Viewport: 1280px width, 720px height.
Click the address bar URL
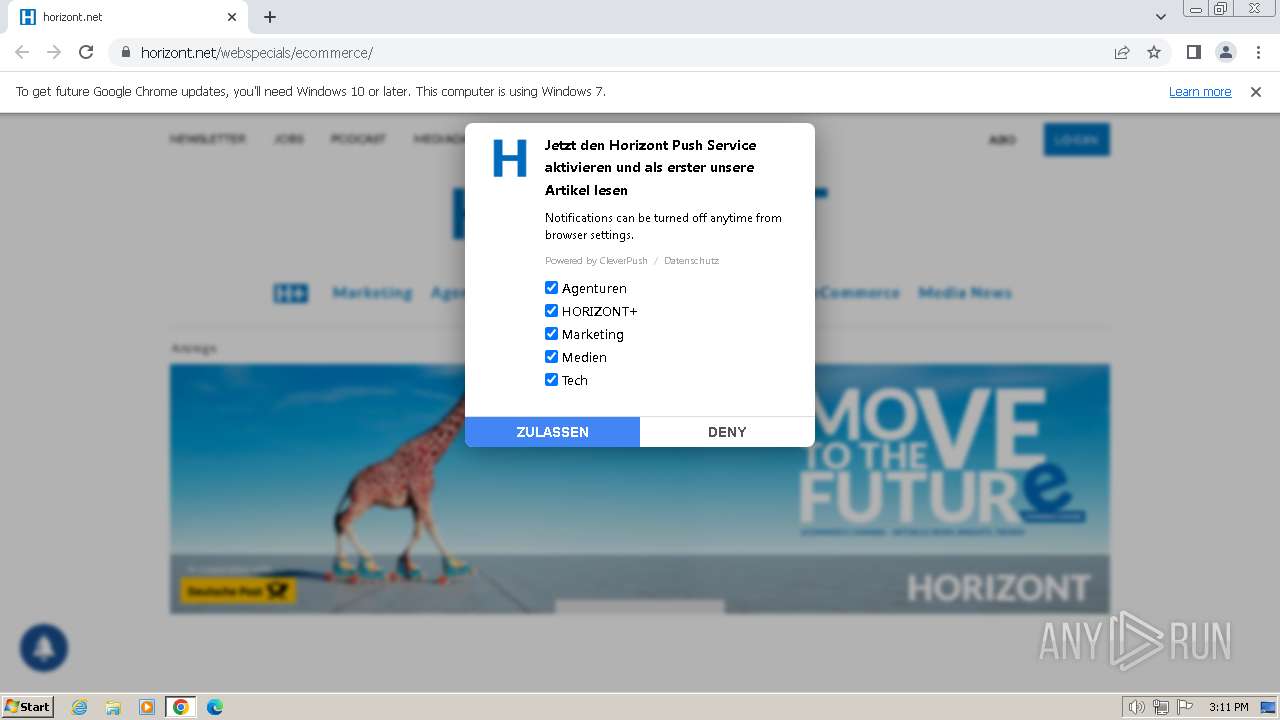click(x=257, y=53)
